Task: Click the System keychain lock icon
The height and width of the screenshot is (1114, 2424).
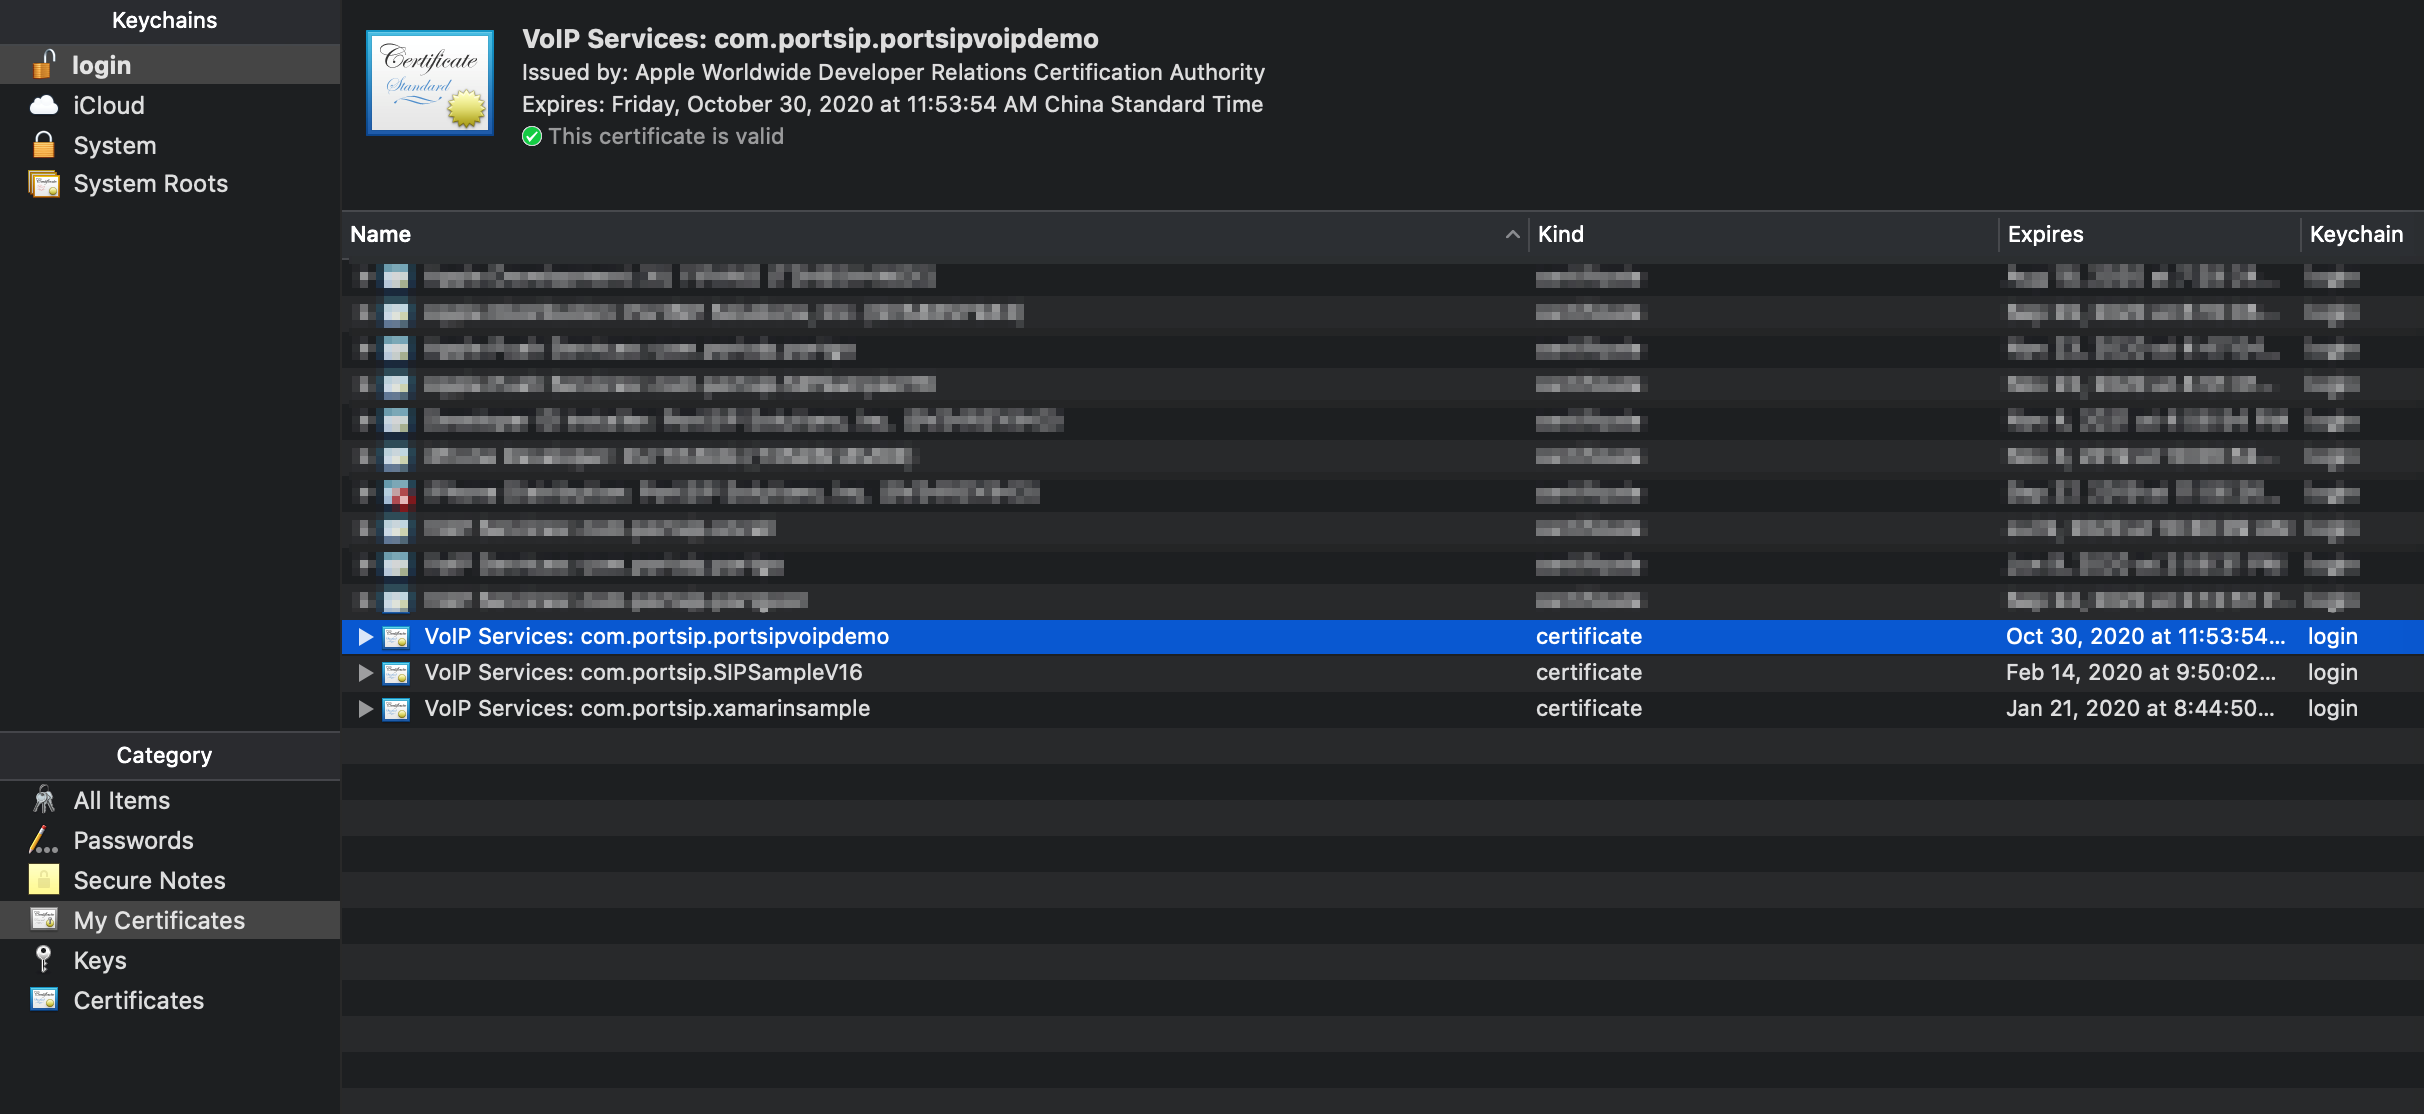Action: click(x=43, y=145)
